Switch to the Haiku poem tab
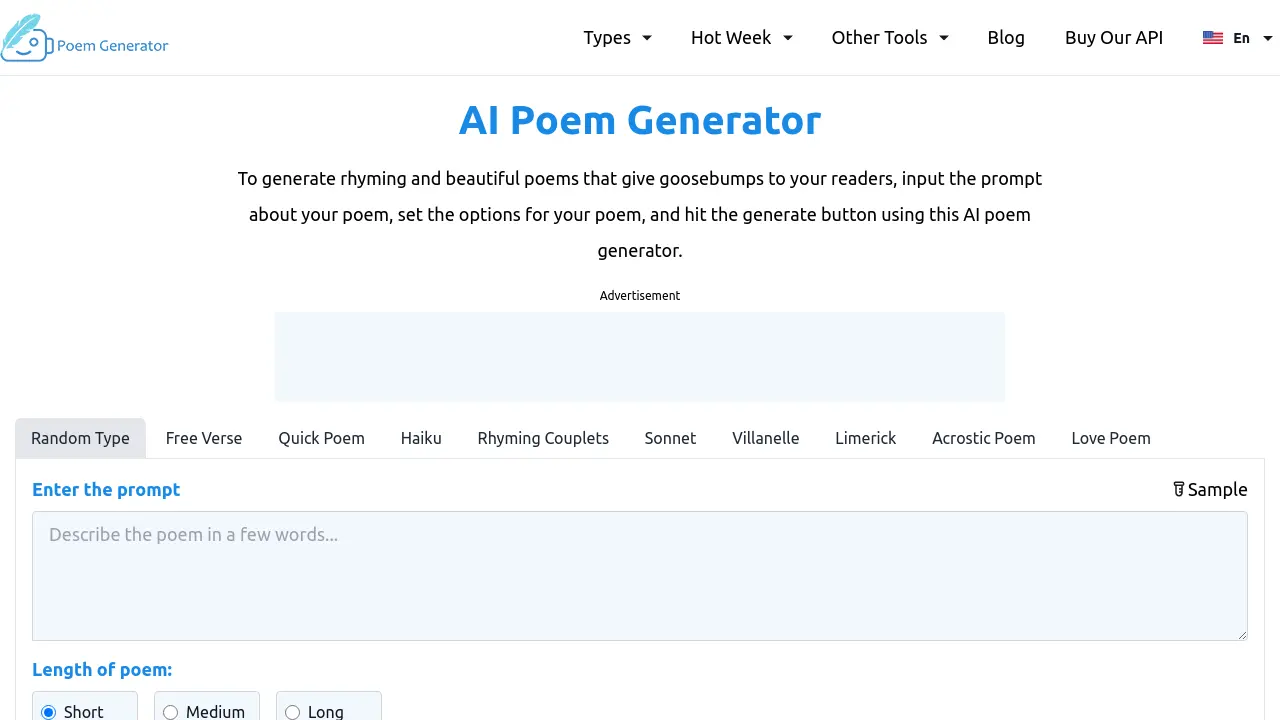Screen dimensions: 1280x720 [x=421, y=438]
